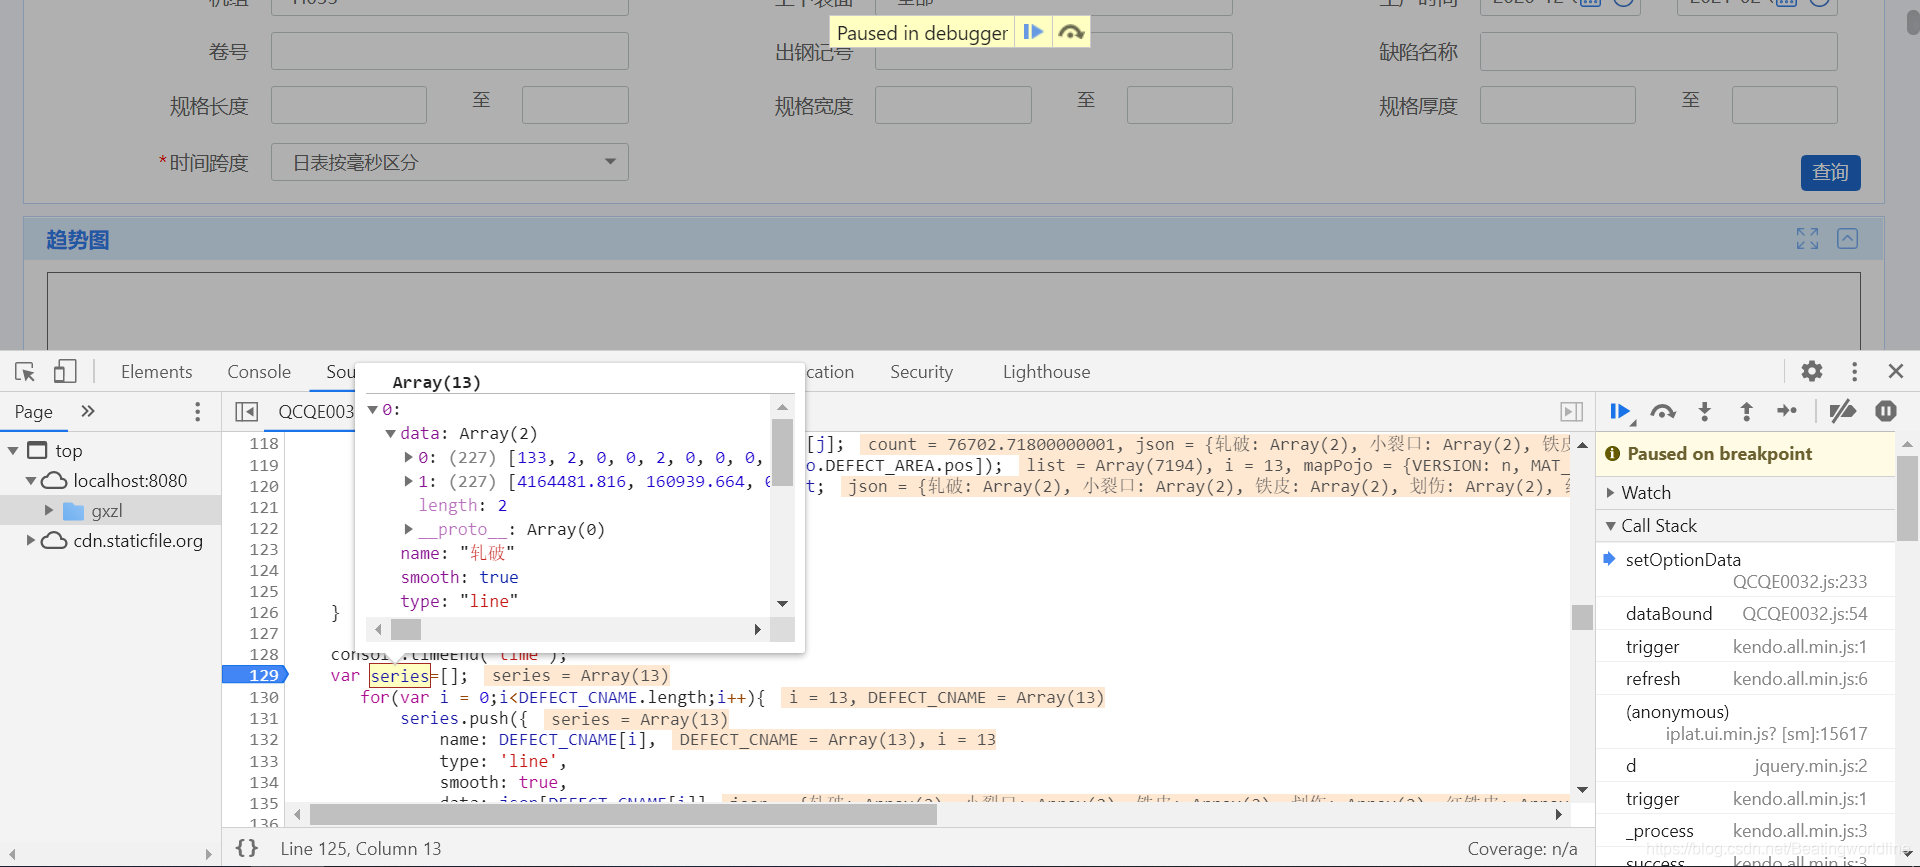Click the popup vertical scrollbar down arrow
Image resolution: width=1920 pixels, height=867 pixels.
[x=782, y=603]
